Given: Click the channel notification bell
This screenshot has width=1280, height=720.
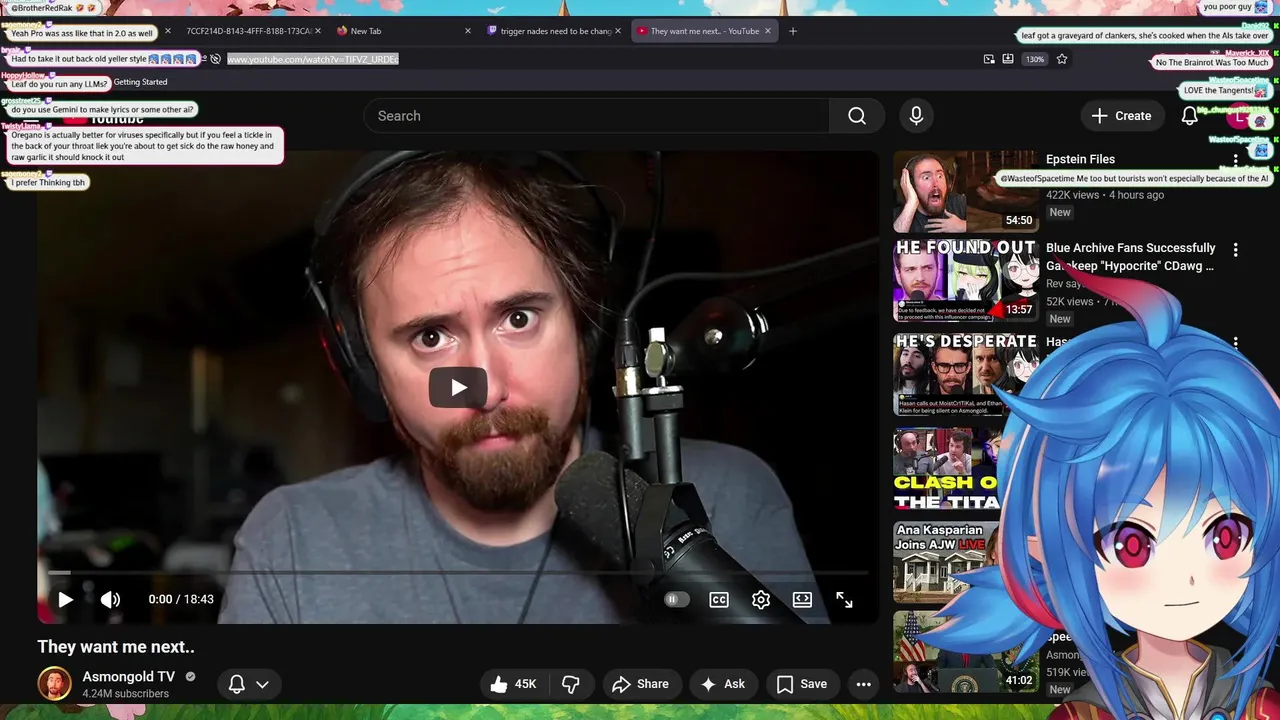Looking at the screenshot, I should [x=237, y=684].
